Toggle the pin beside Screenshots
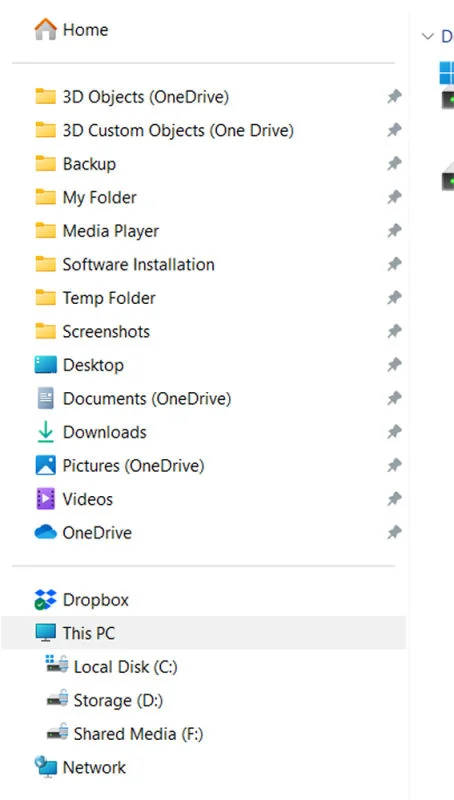 coord(394,331)
